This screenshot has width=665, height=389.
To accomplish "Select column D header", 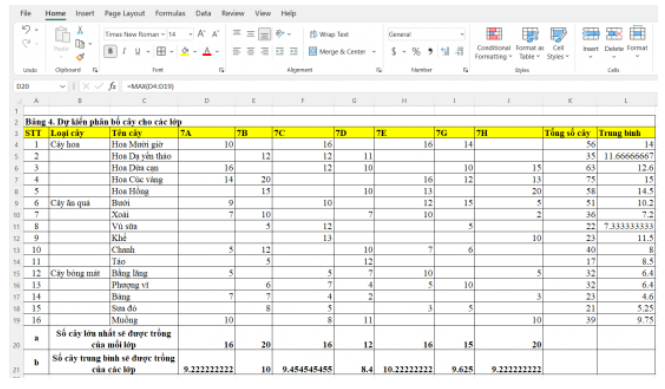I will click(x=207, y=101).
